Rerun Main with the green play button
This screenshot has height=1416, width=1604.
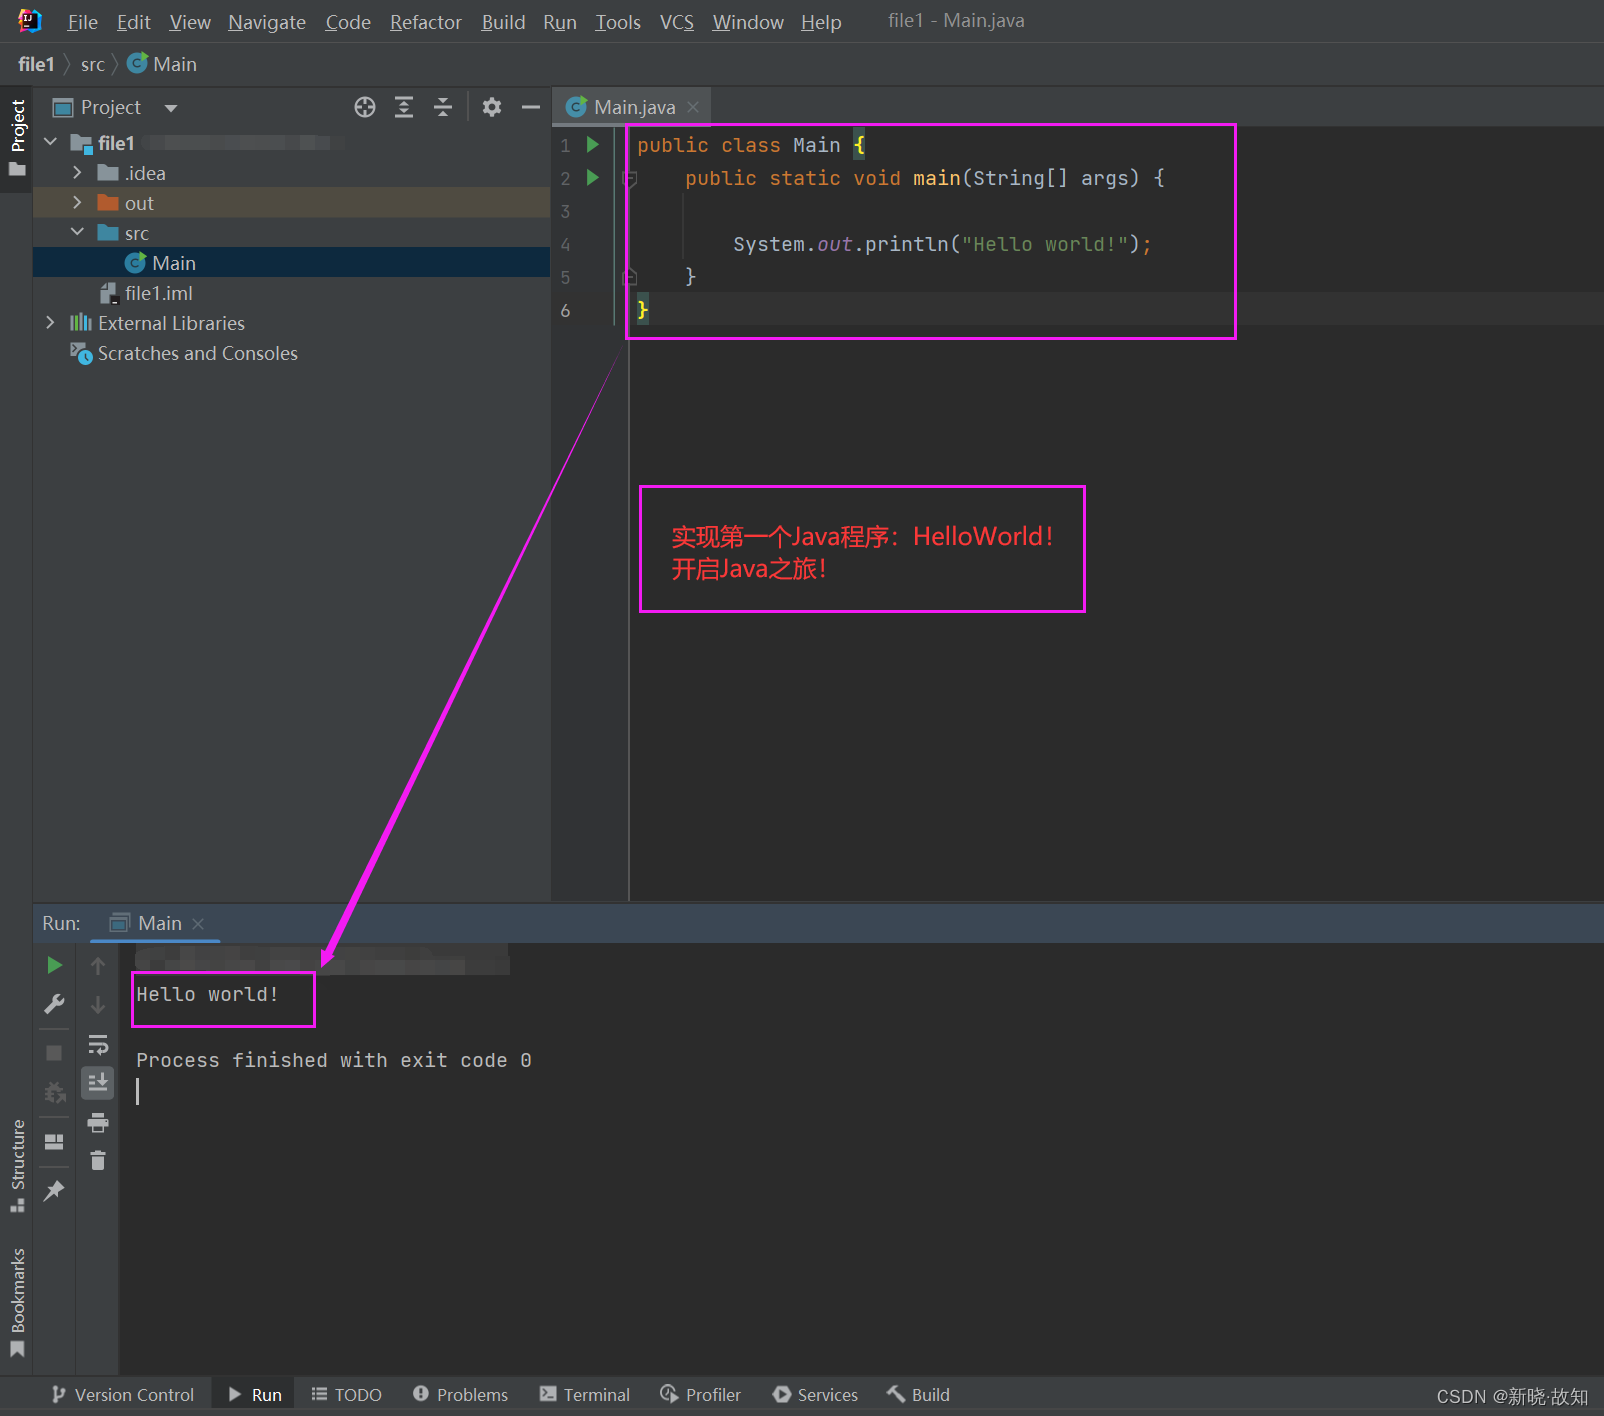[x=55, y=965]
